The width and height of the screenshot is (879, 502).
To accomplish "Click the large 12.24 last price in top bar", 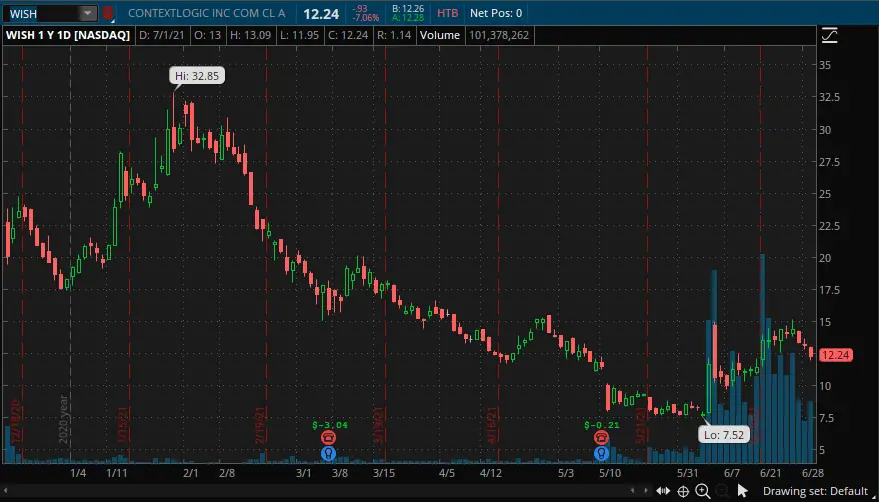I will 321,13.
